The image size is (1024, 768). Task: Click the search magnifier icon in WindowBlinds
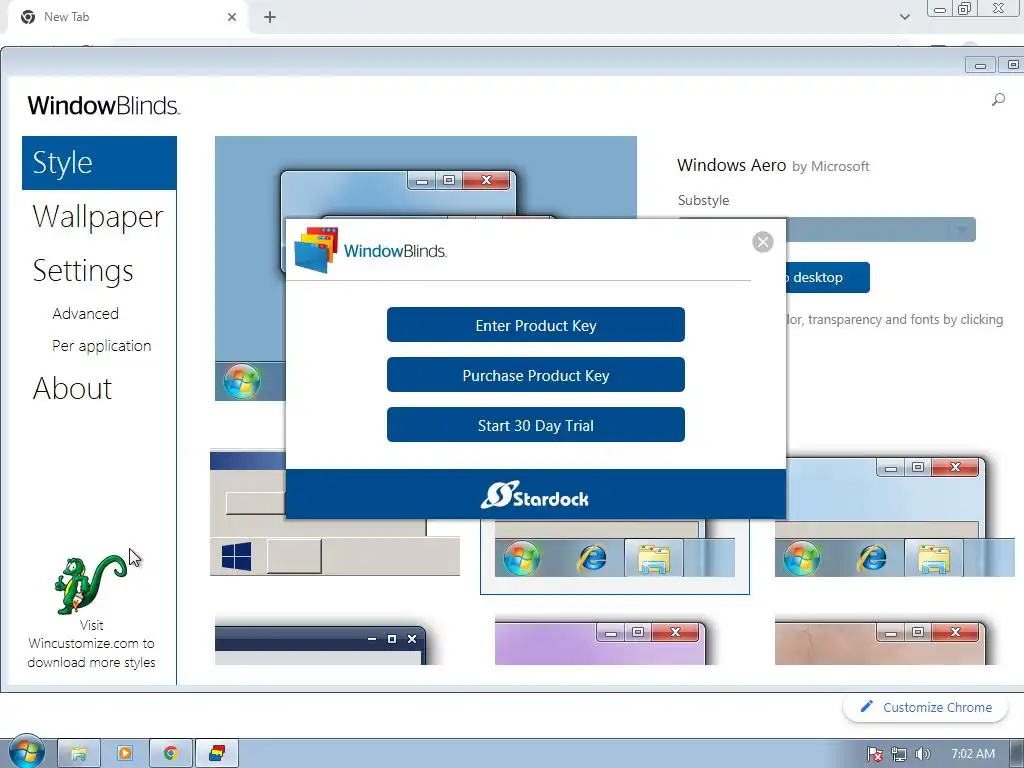coord(998,99)
